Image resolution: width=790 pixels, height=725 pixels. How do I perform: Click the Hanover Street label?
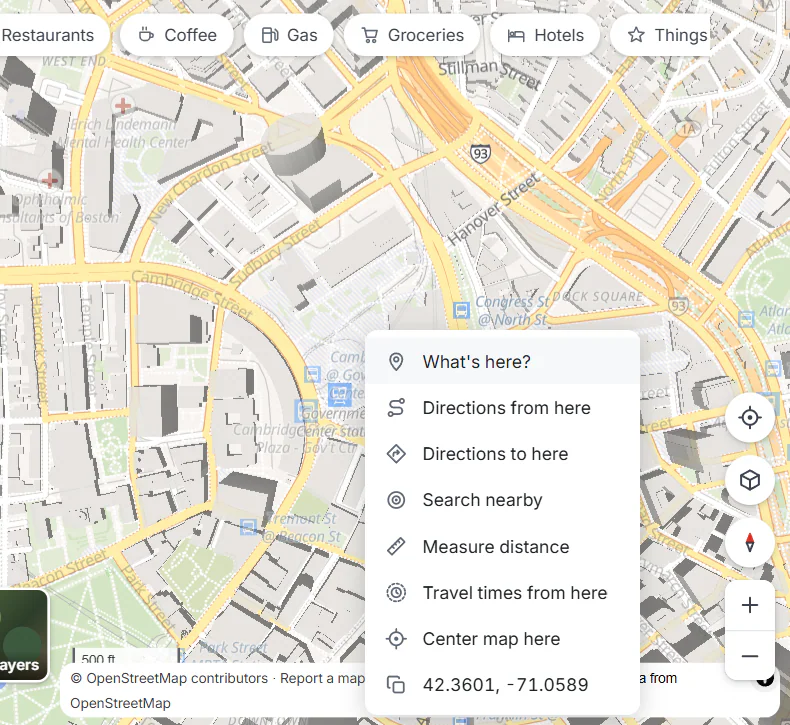pos(494,209)
